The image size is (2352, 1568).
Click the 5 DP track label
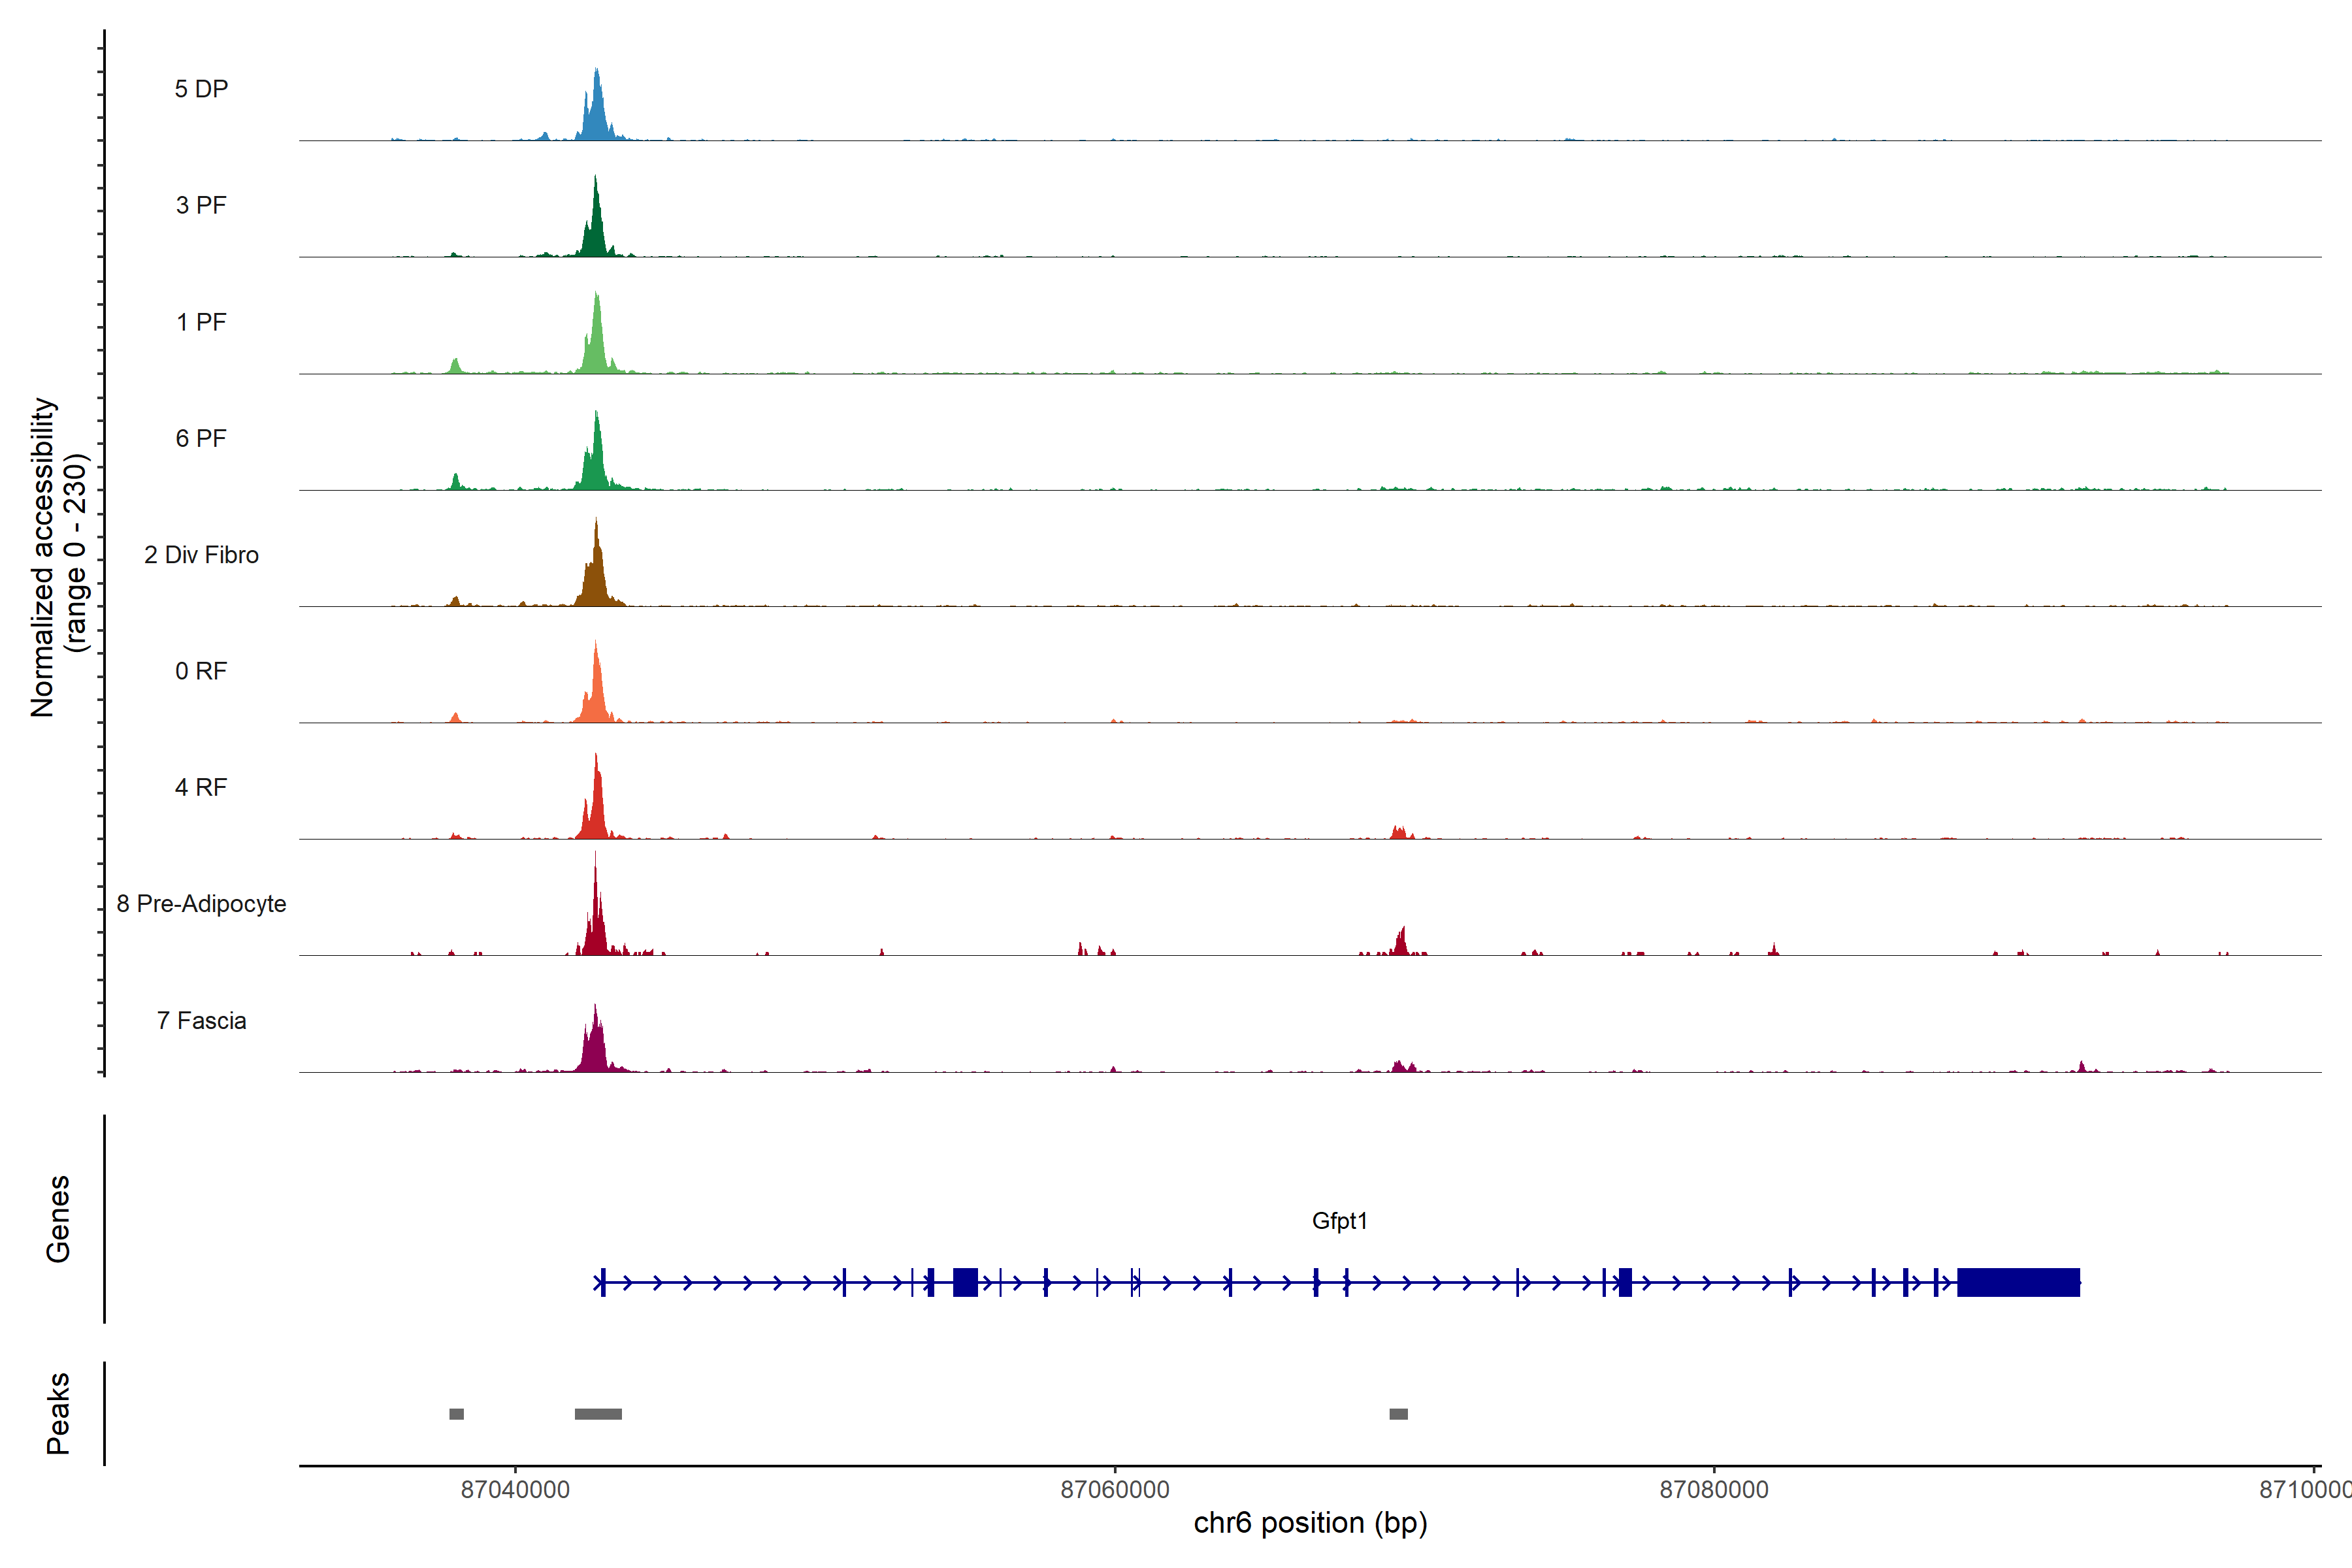[201, 89]
